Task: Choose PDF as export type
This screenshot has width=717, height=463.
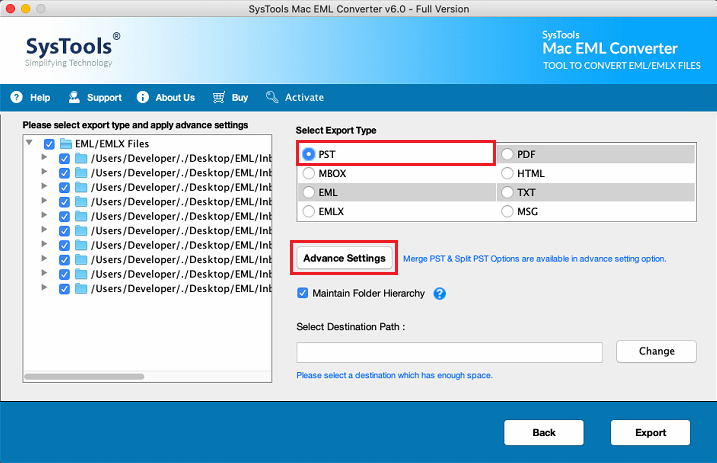Action: (x=508, y=154)
